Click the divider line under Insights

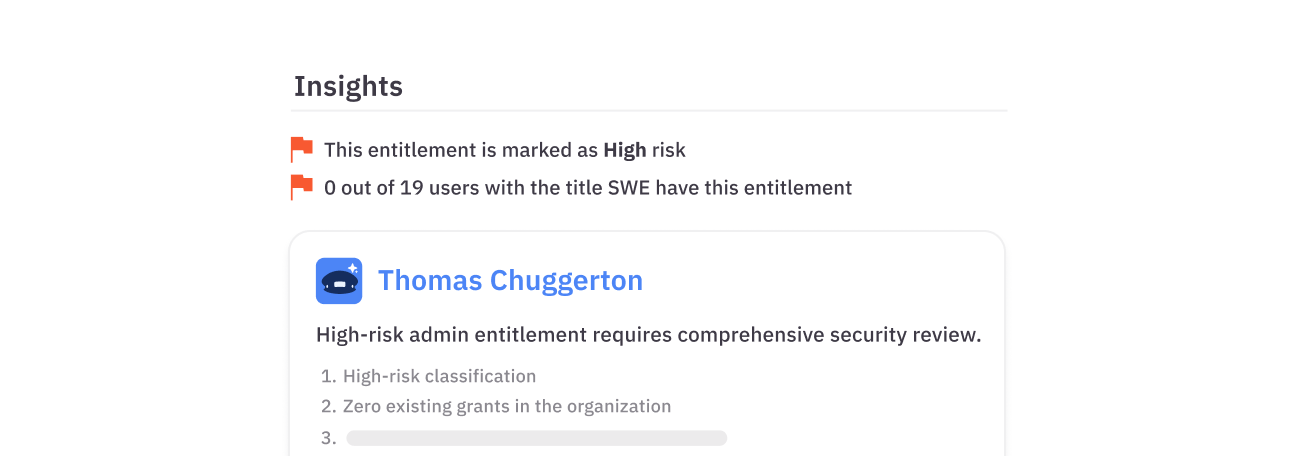coord(650,110)
